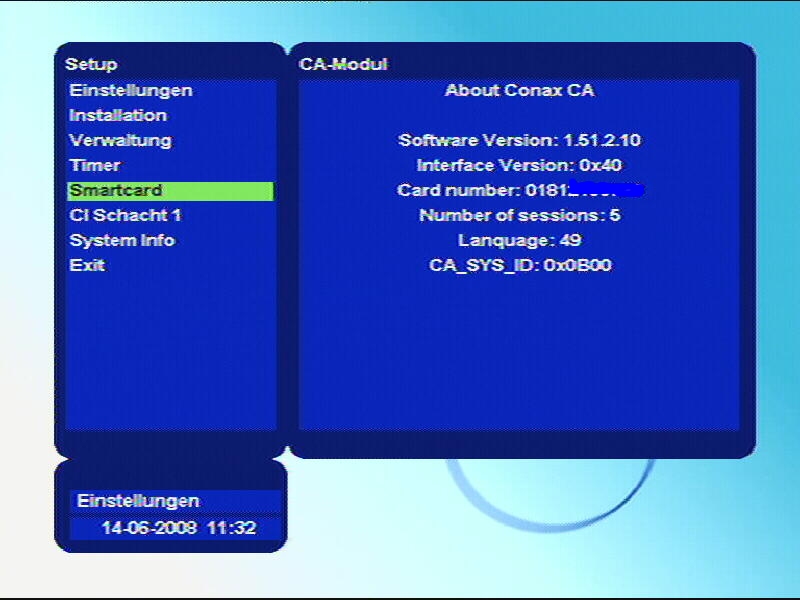Click the Setup panel title
800x600 pixels.
point(91,64)
